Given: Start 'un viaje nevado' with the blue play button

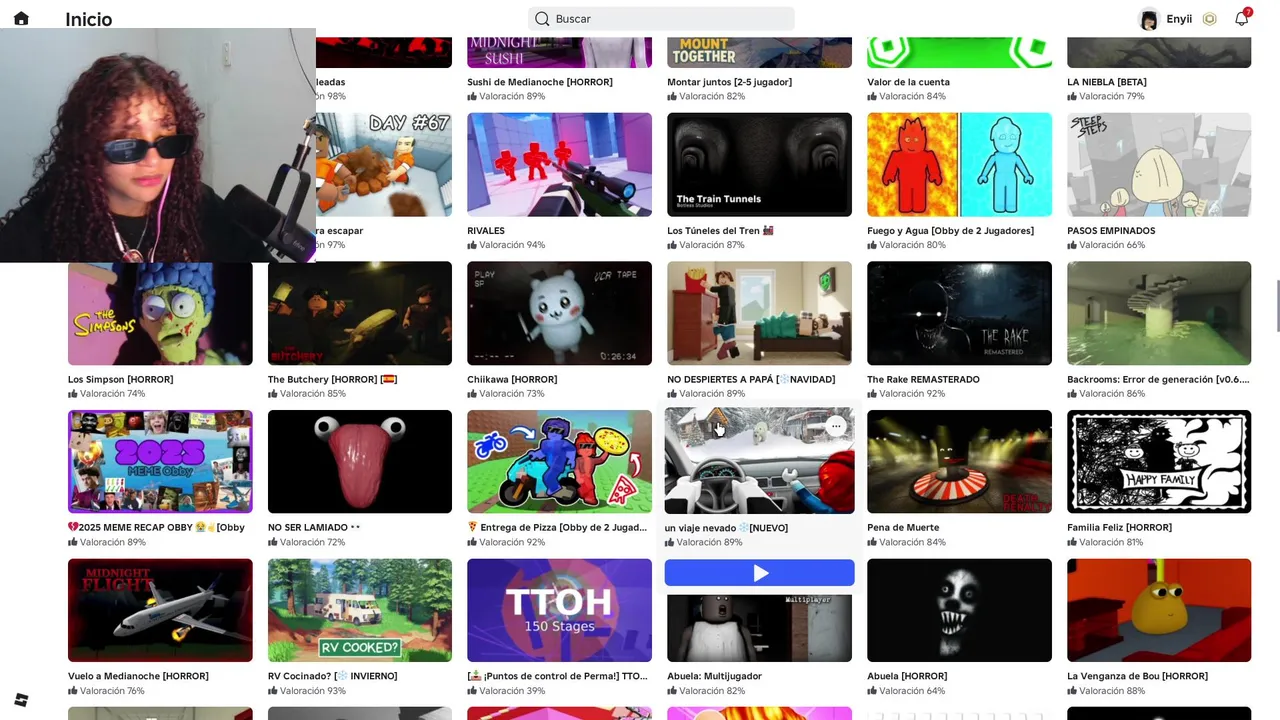Looking at the screenshot, I should [x=760, y=573].
